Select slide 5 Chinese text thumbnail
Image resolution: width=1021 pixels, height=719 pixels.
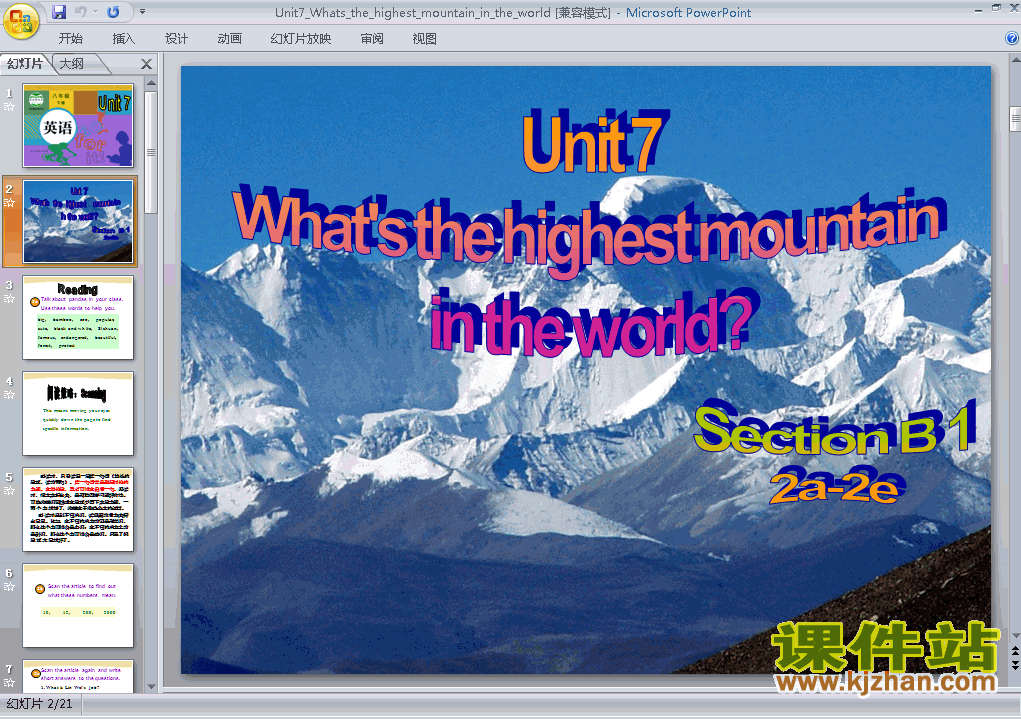78,509
